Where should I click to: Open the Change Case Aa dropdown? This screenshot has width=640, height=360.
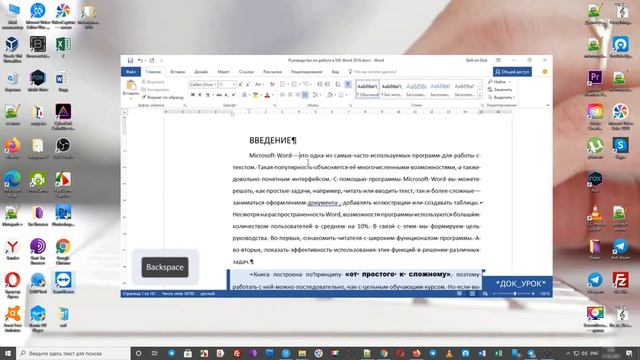[259, 84]
